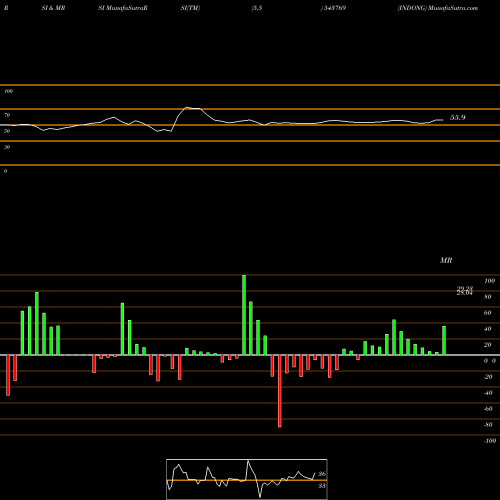Click the MR panel title label
The height and width of the screenshot is (500, 500).
point(446,260)
